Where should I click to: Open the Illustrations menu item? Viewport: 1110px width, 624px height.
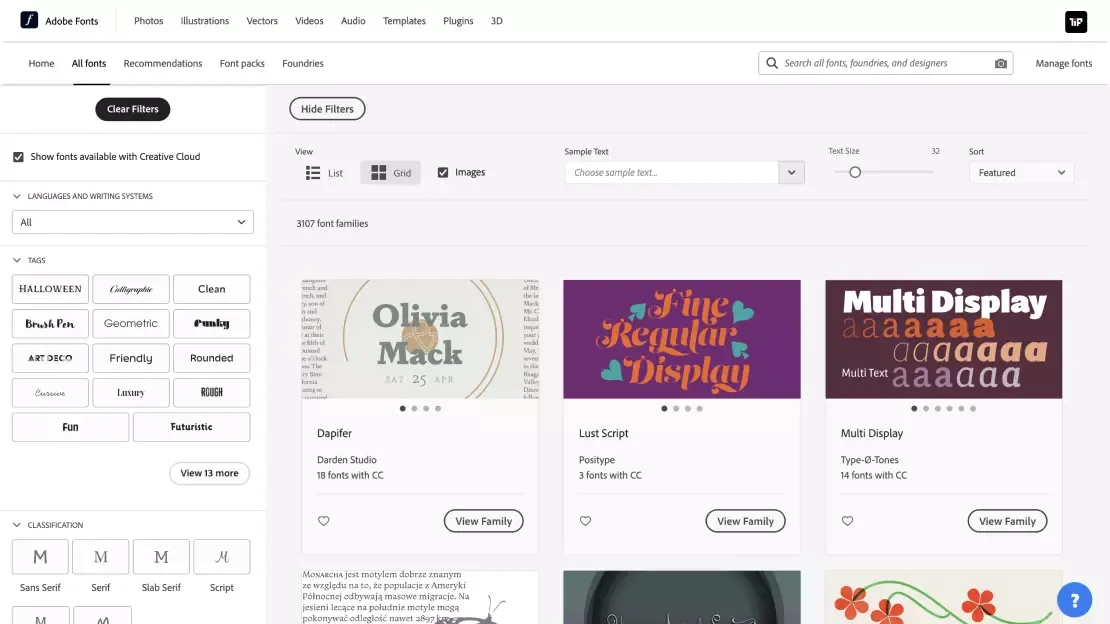point(205,21)
